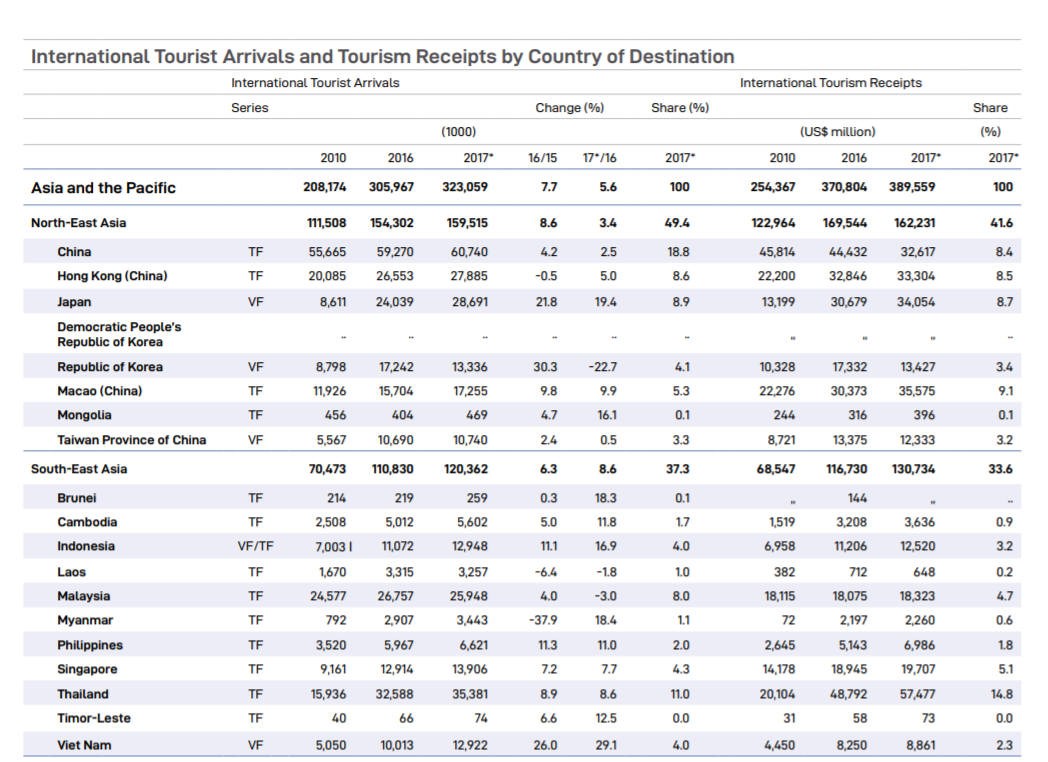Select the 'Macao (China)' row label
Viewport: 1048px width, 762px height.
100,391
